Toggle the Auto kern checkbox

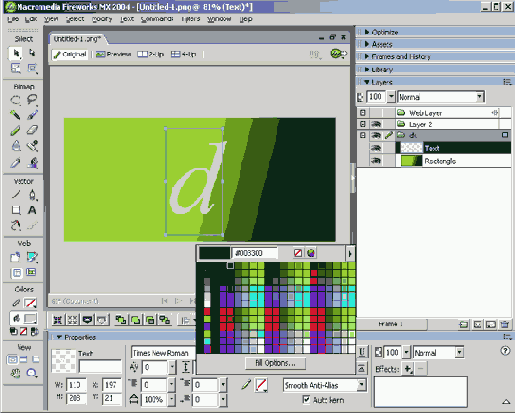(306, 399)
